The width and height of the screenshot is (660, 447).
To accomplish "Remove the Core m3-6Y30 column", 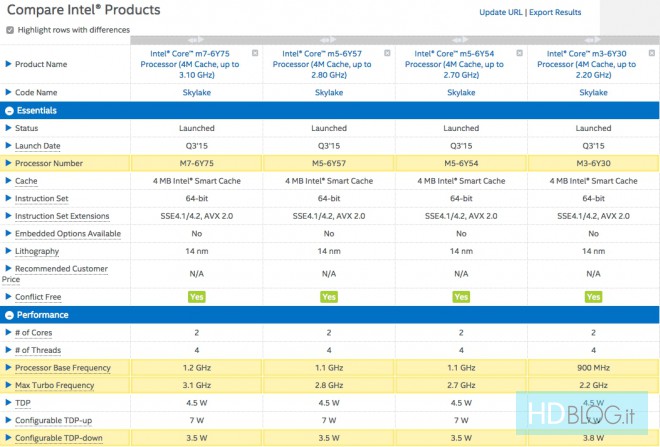I will [651, 52].
